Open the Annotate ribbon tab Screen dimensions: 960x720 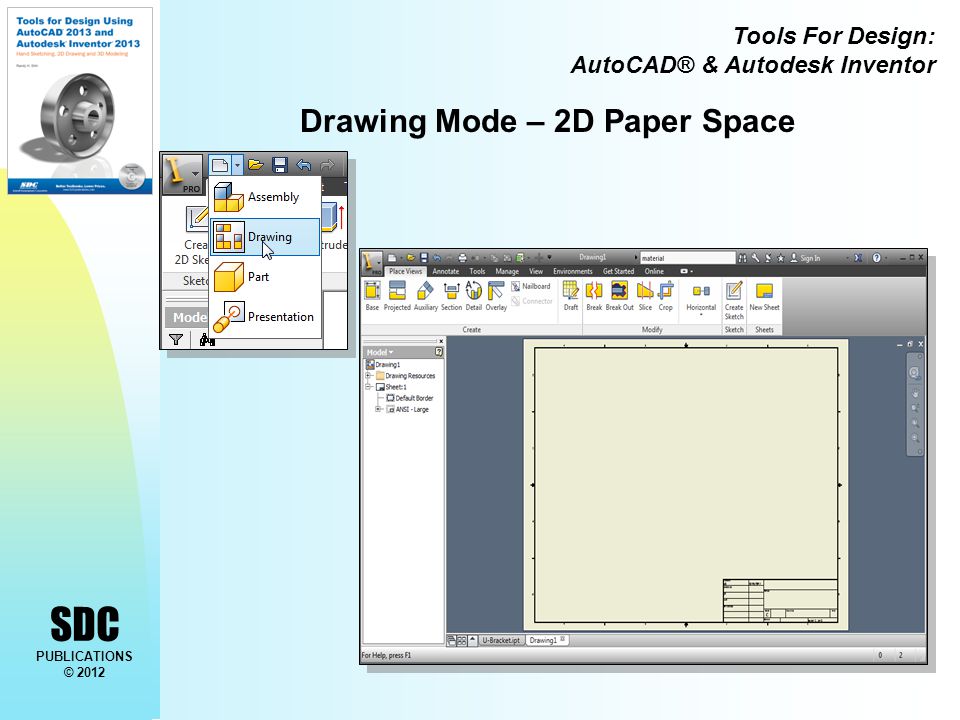446,271
